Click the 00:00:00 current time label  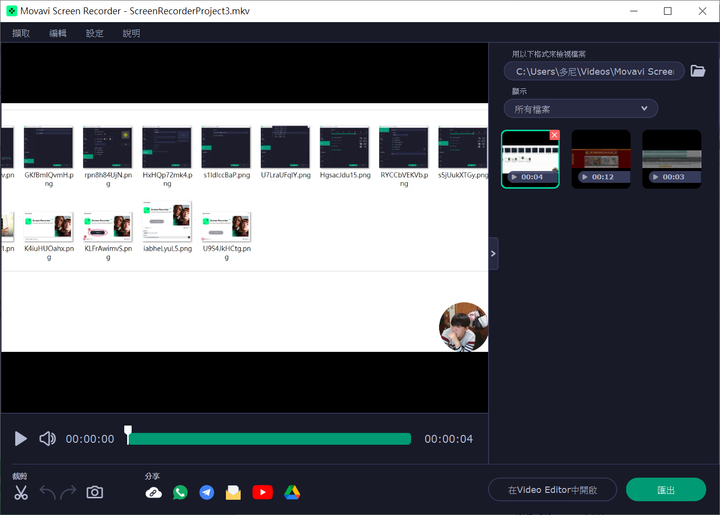pyautogui.click(x=90, y=439)
